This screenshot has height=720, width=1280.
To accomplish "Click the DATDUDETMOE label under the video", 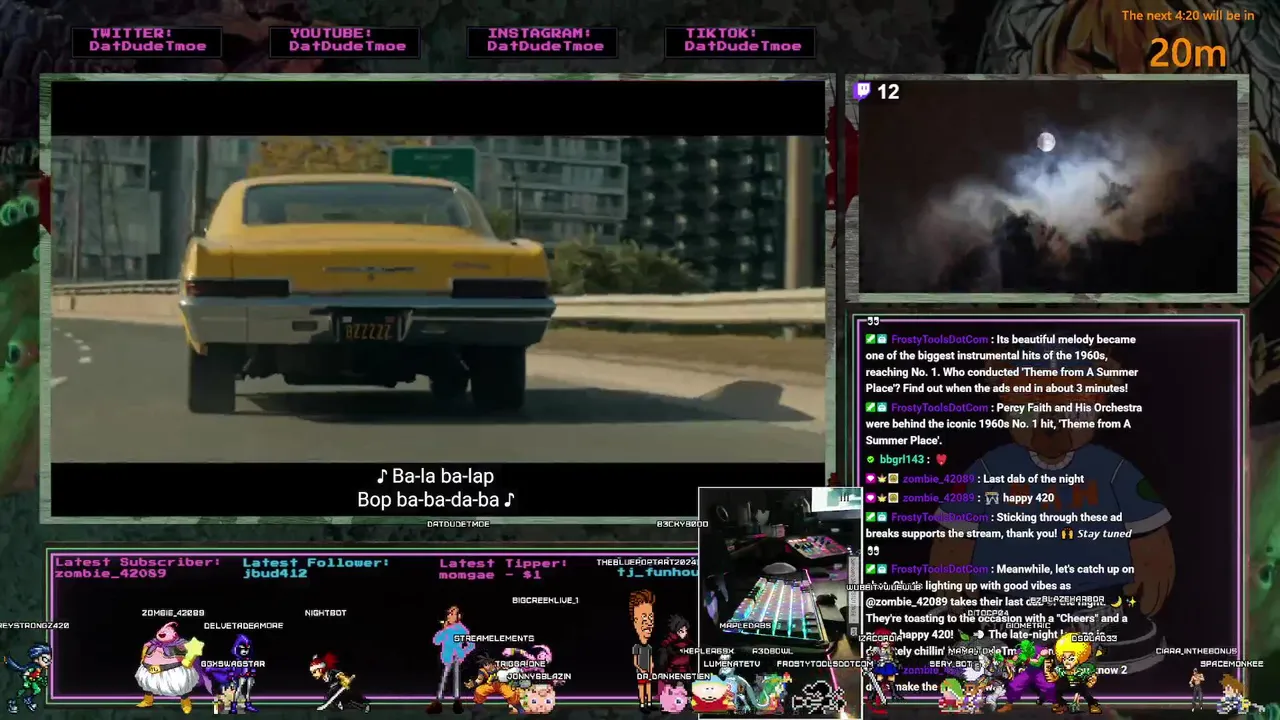I will (x=458, y=524).
